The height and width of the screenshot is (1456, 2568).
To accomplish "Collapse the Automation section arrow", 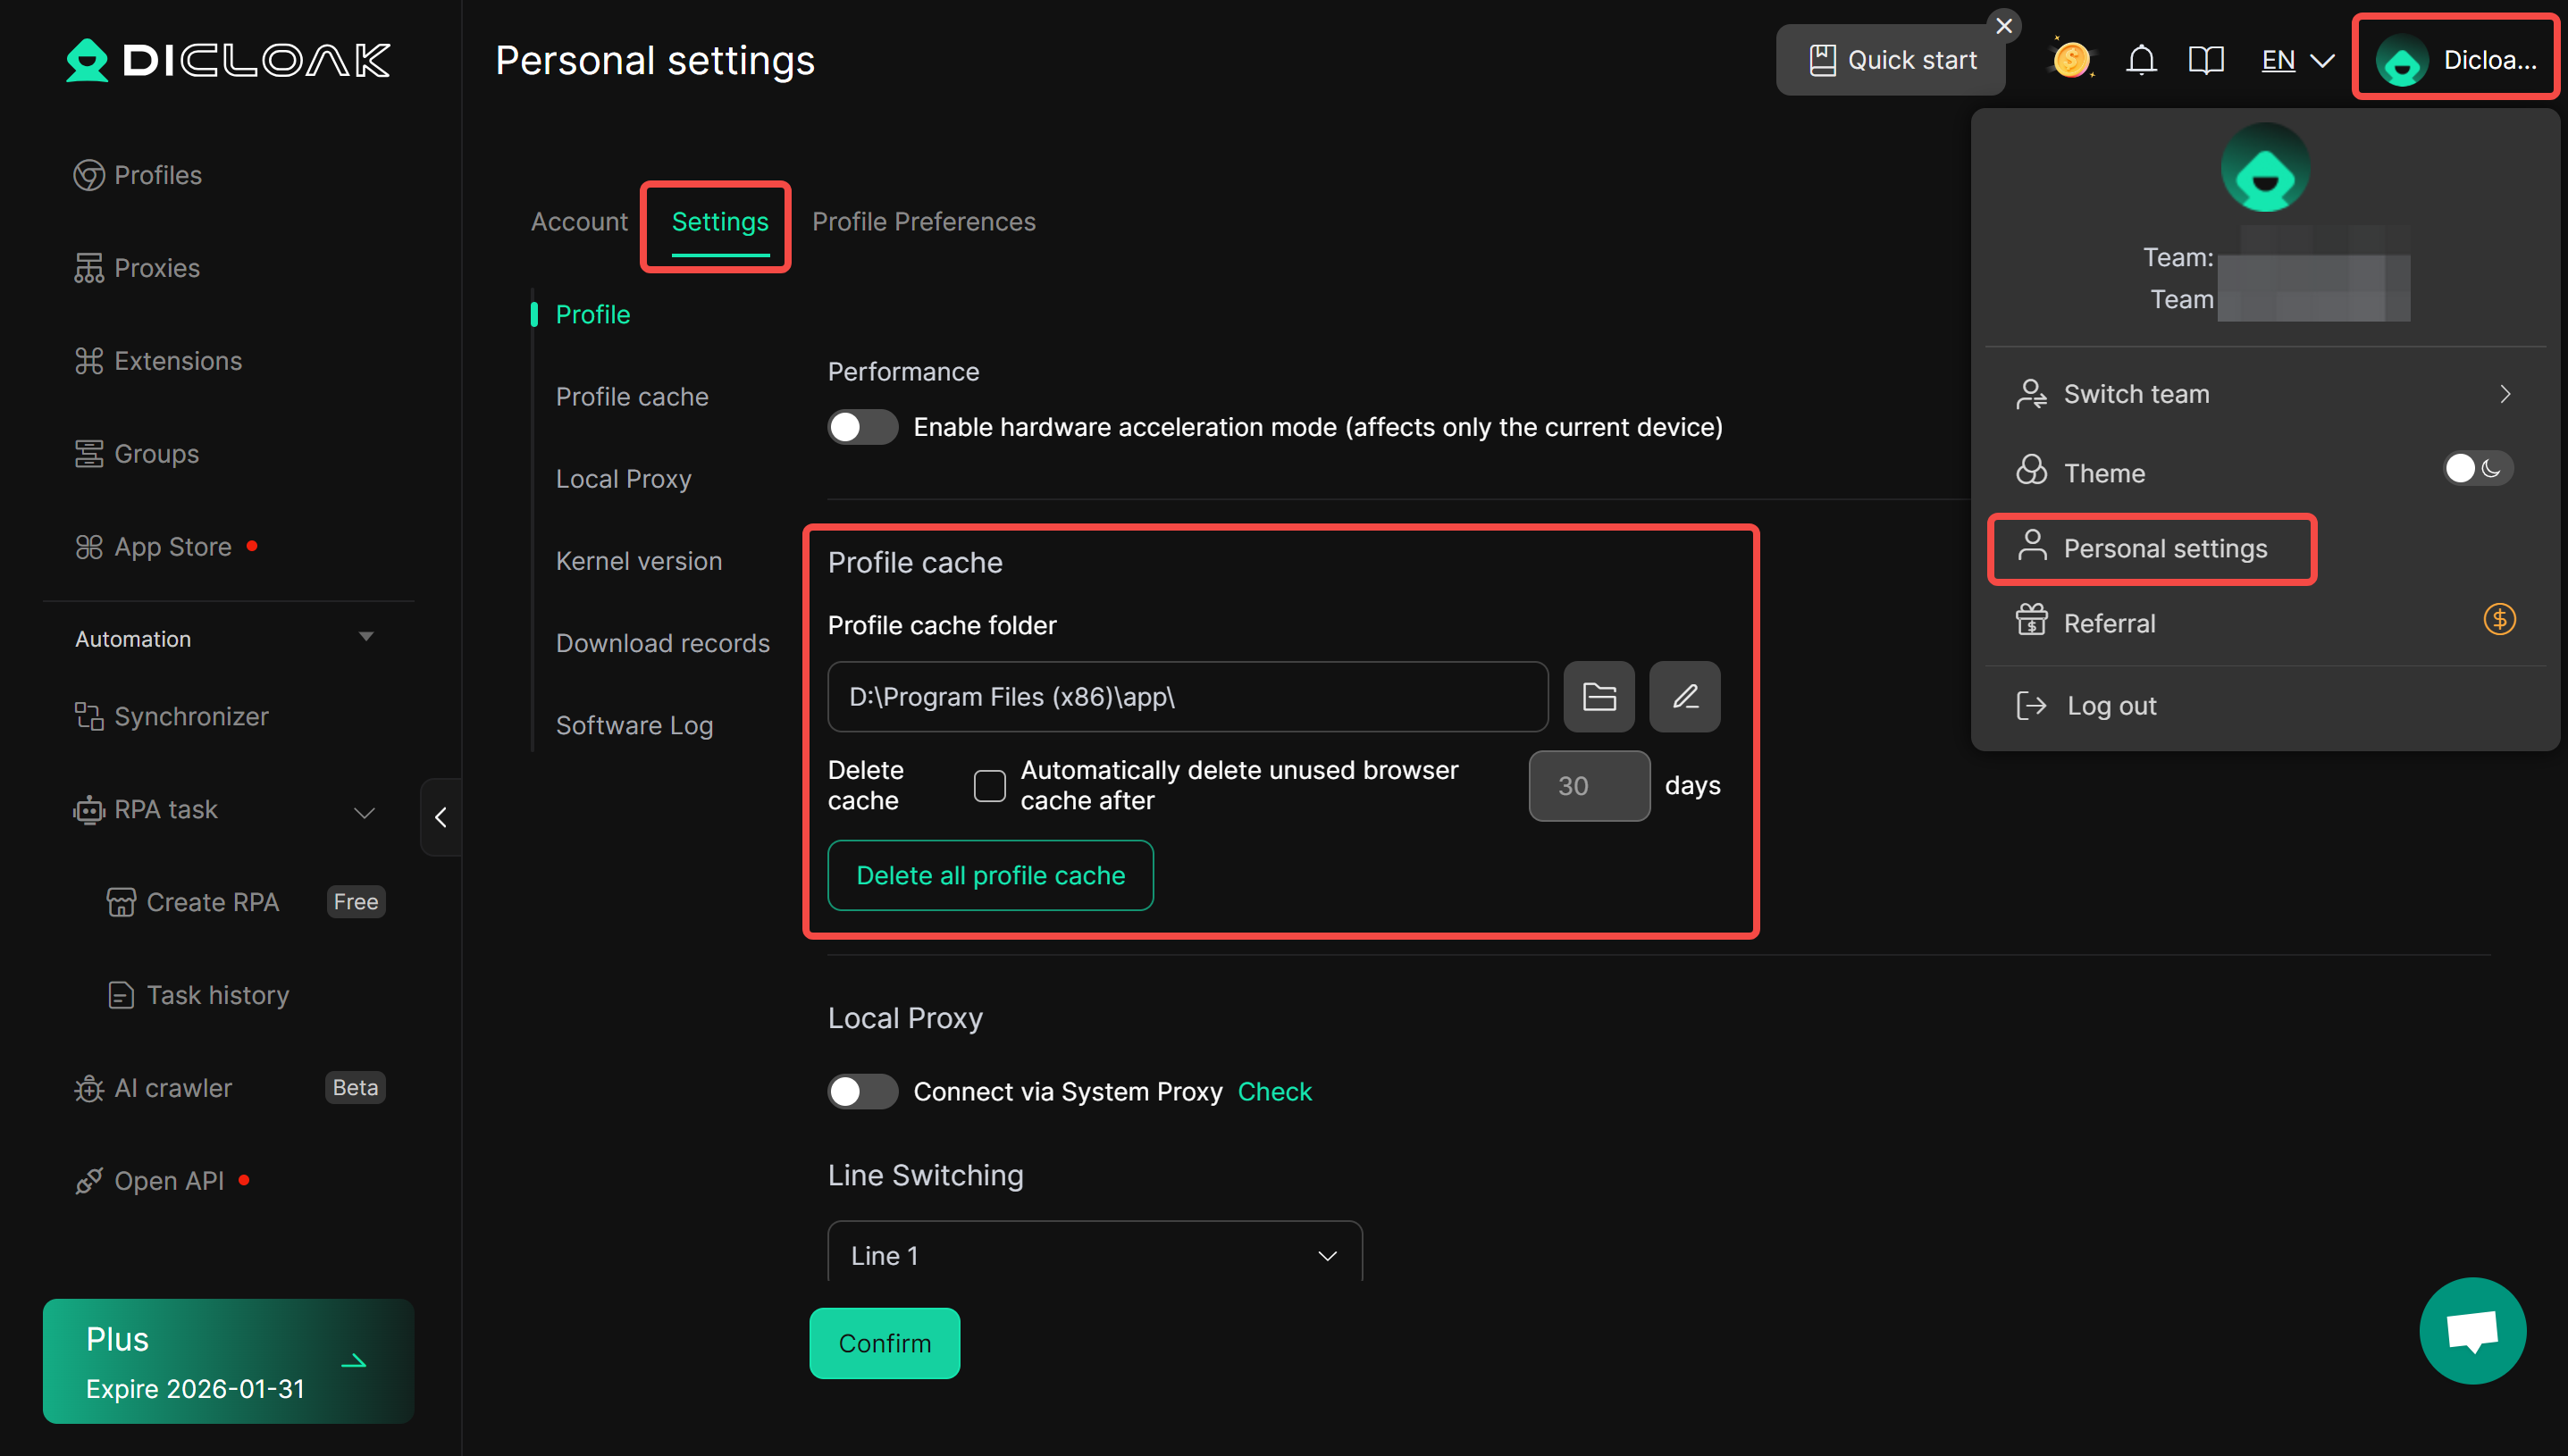I will click(x=366, y=637).
